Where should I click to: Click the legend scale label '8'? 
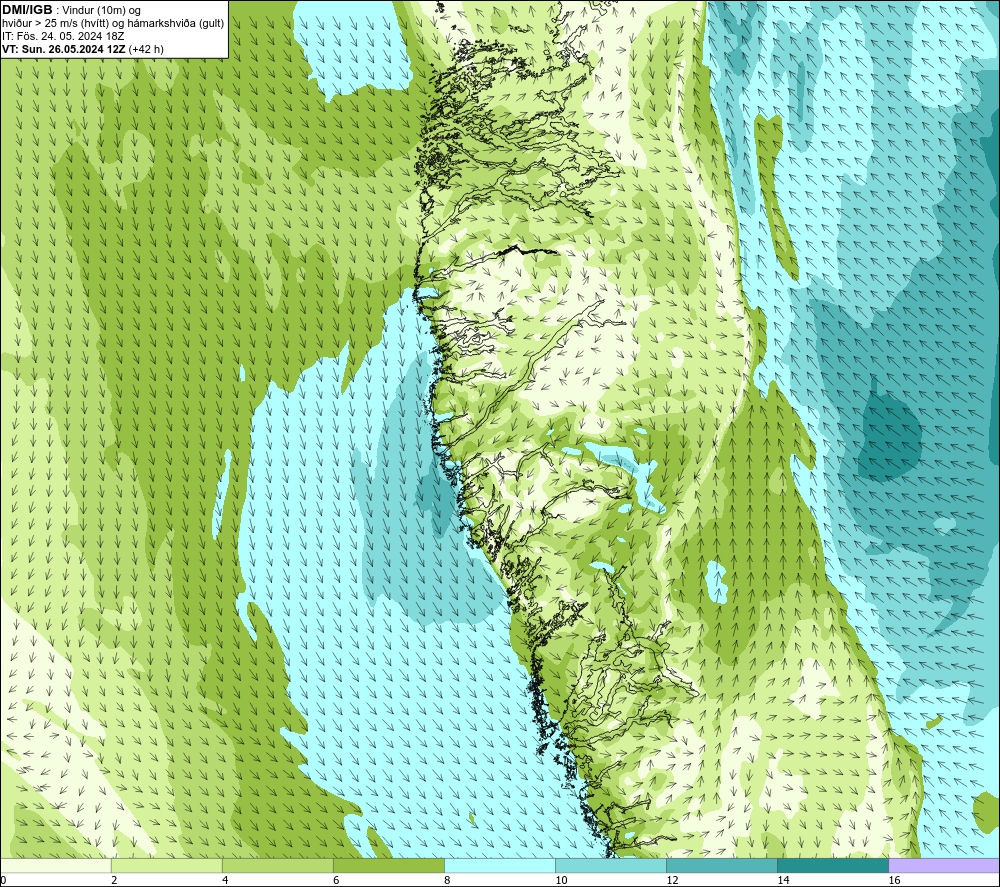coord(446,880)
